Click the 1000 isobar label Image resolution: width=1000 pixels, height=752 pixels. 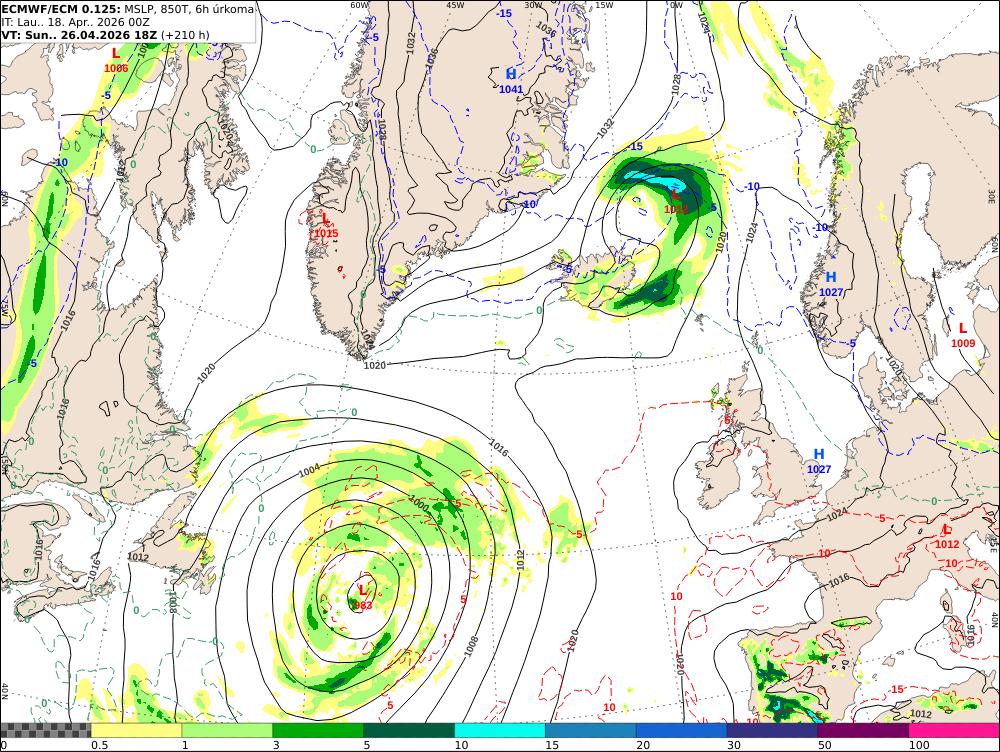(418, 503)
